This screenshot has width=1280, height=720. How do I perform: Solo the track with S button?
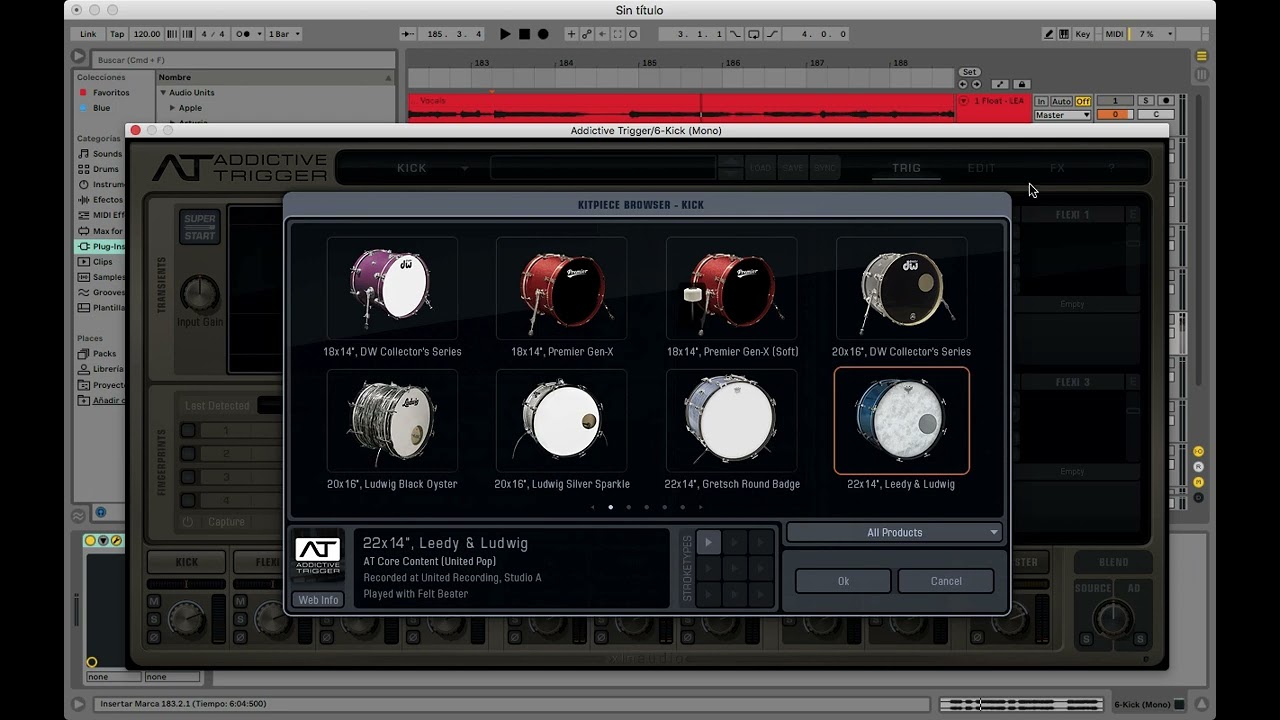pyautogui.click(x=1147, y=101)
